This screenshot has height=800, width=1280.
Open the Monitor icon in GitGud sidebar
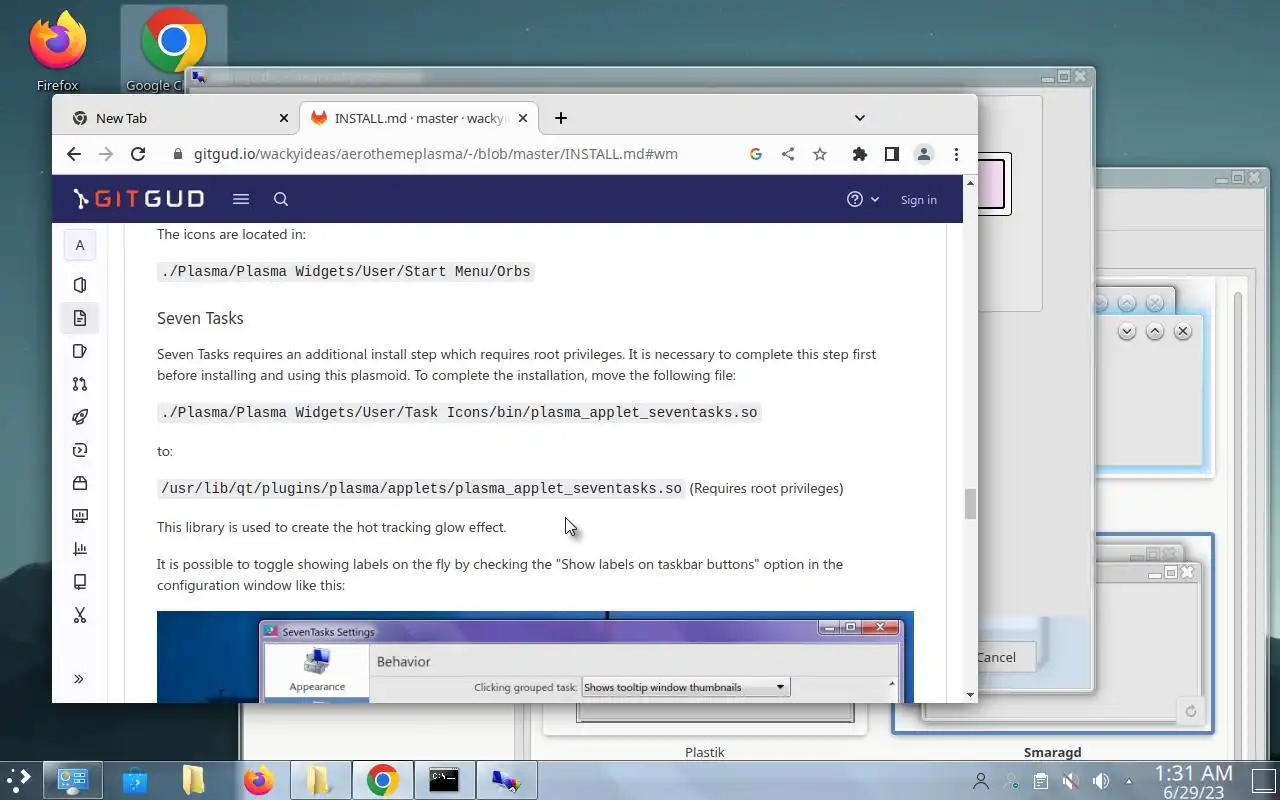pos(80,516)
